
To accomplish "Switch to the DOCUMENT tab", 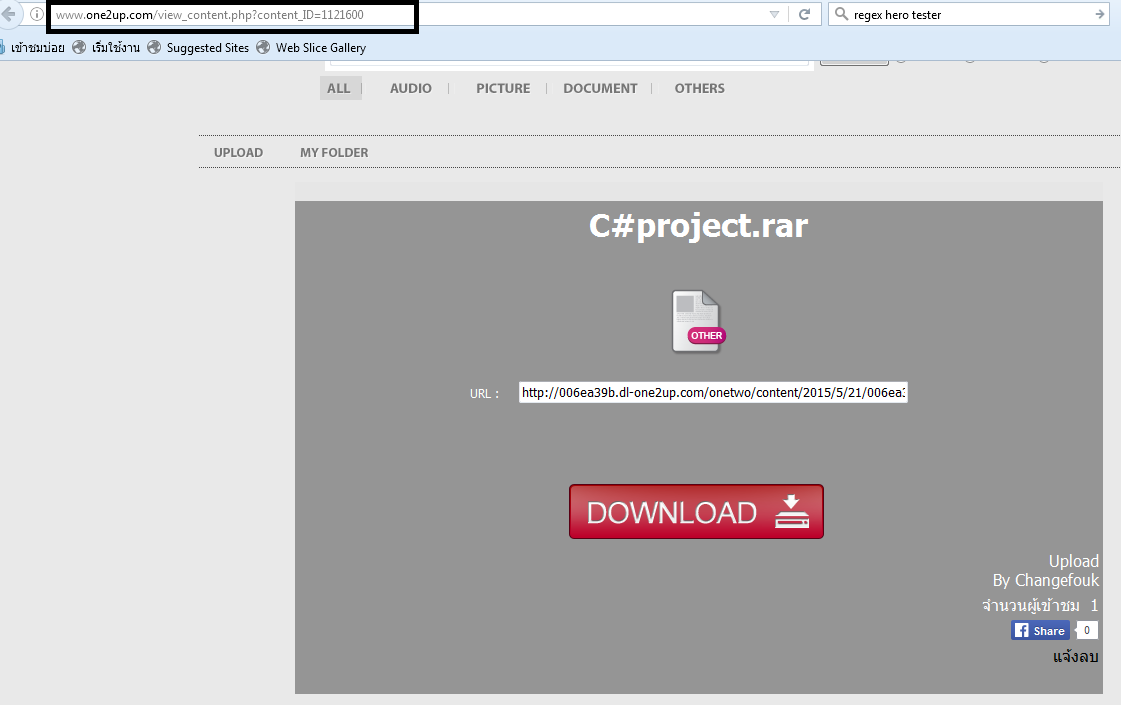I will [601, 89].
